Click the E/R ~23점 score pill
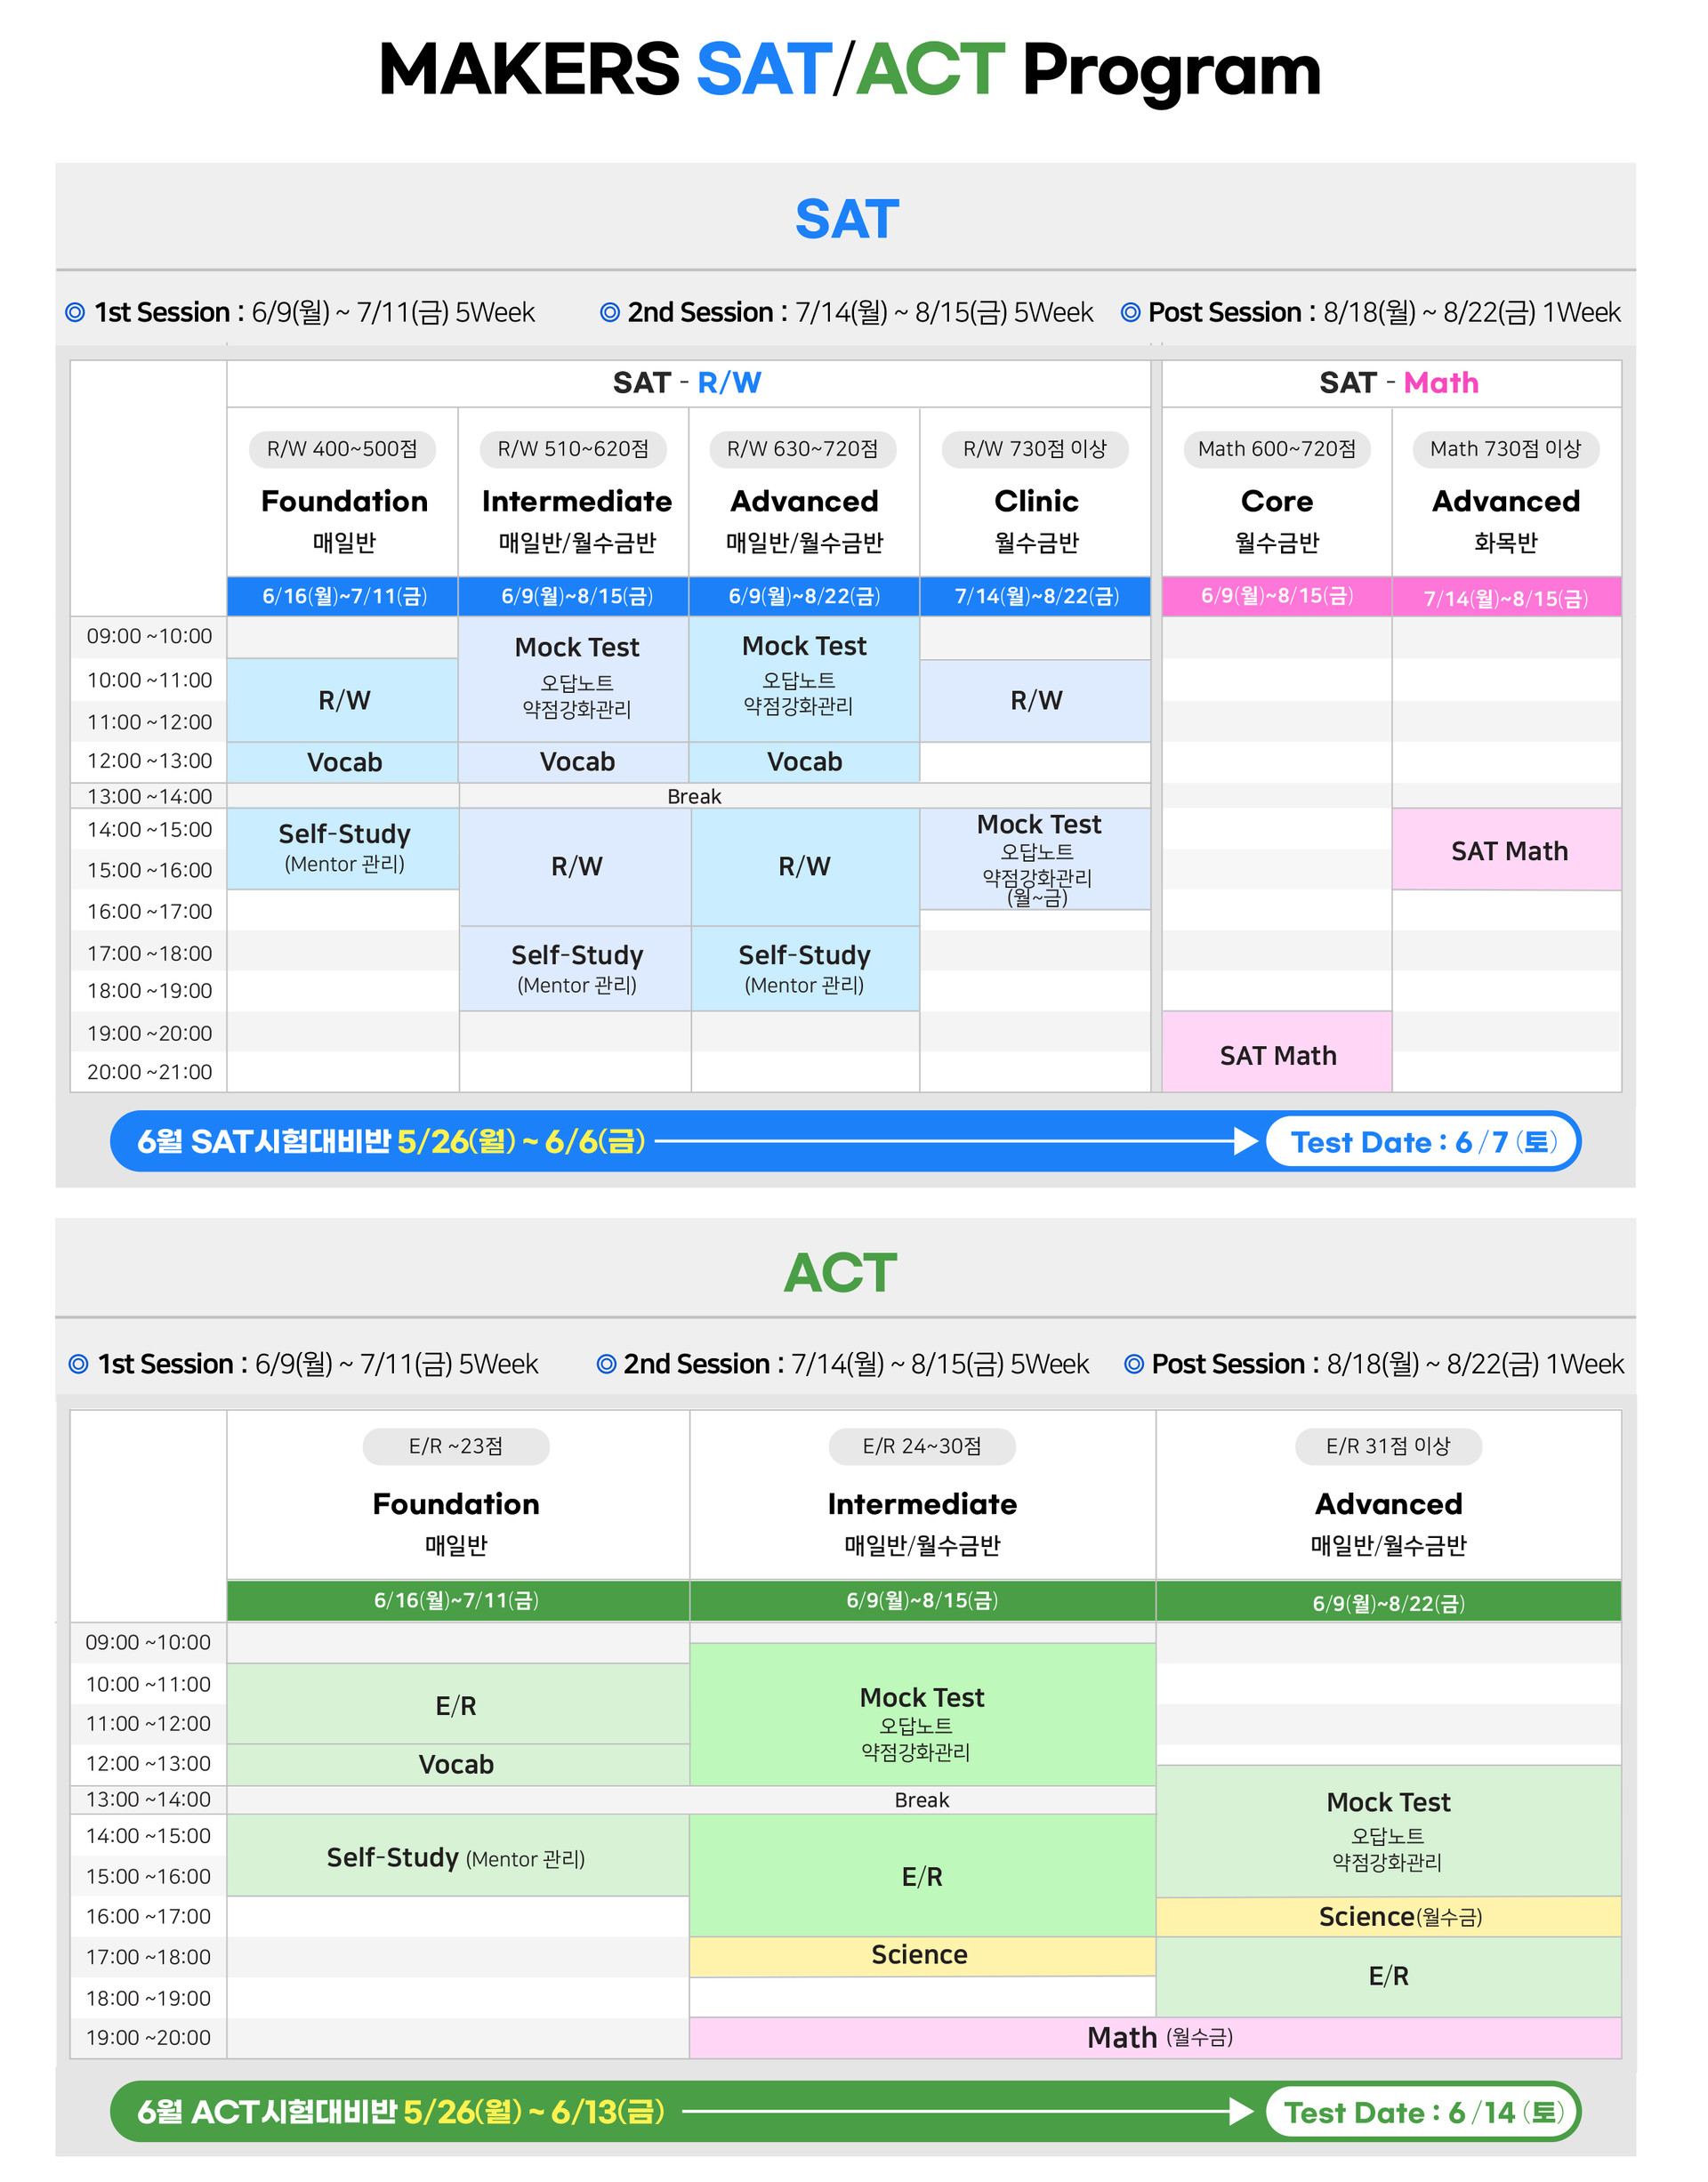The width and height of the screenshot is (1708, 2182). 456,1446
